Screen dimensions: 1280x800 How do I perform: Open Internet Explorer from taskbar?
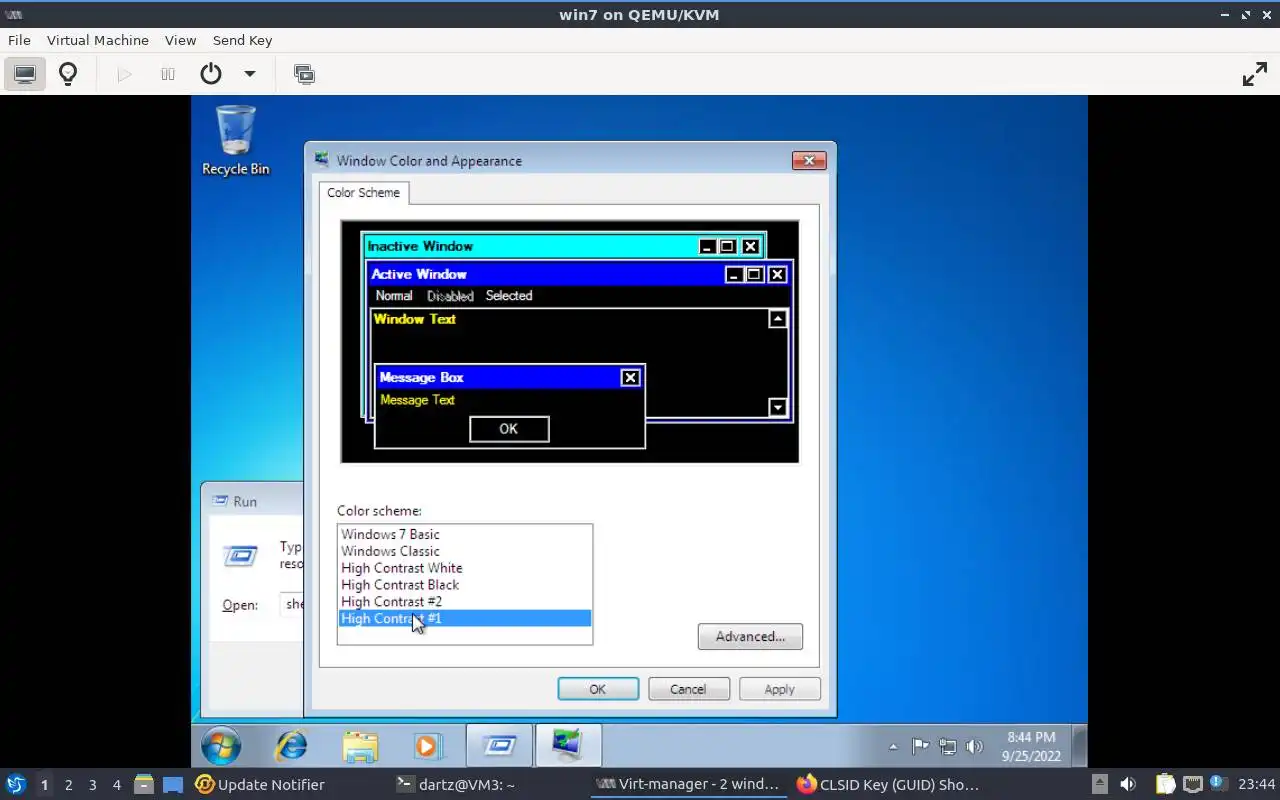point(291,746)
